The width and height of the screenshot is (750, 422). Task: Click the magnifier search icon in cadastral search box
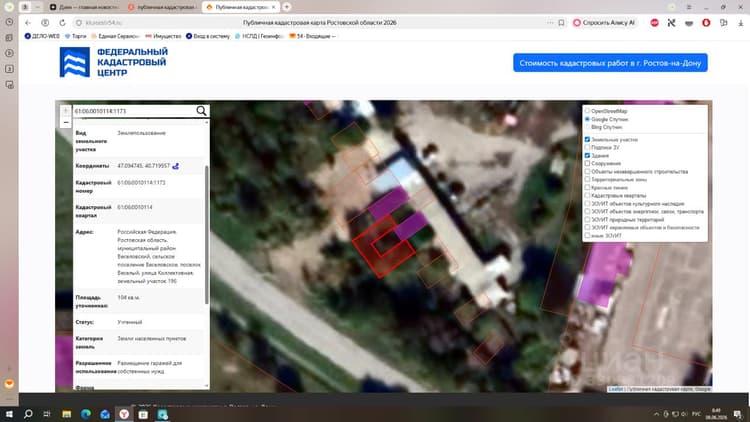point(201,111)
